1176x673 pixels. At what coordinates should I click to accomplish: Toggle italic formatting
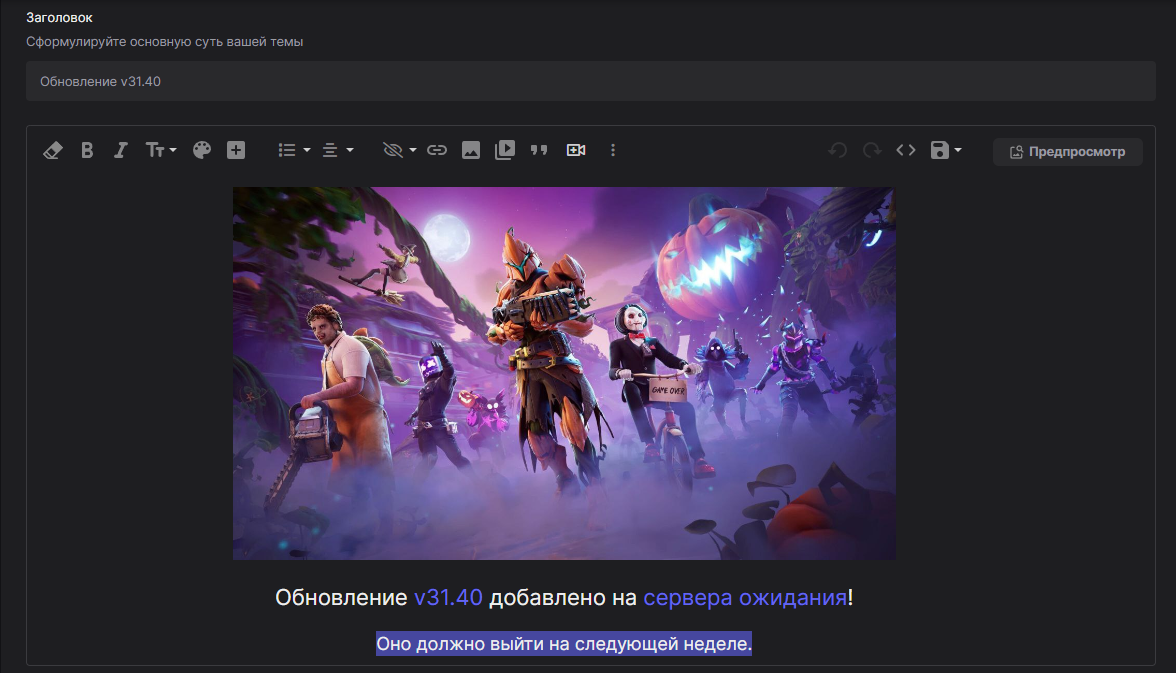click(x=121, y=150)
